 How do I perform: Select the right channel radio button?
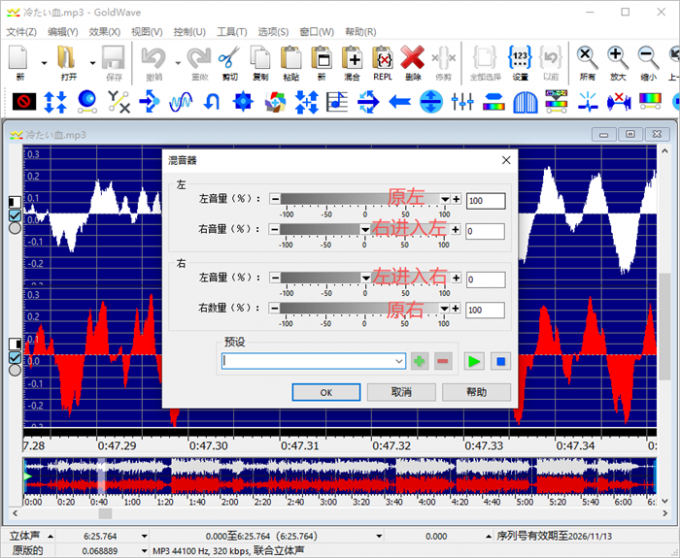click(x=15, y=370)
